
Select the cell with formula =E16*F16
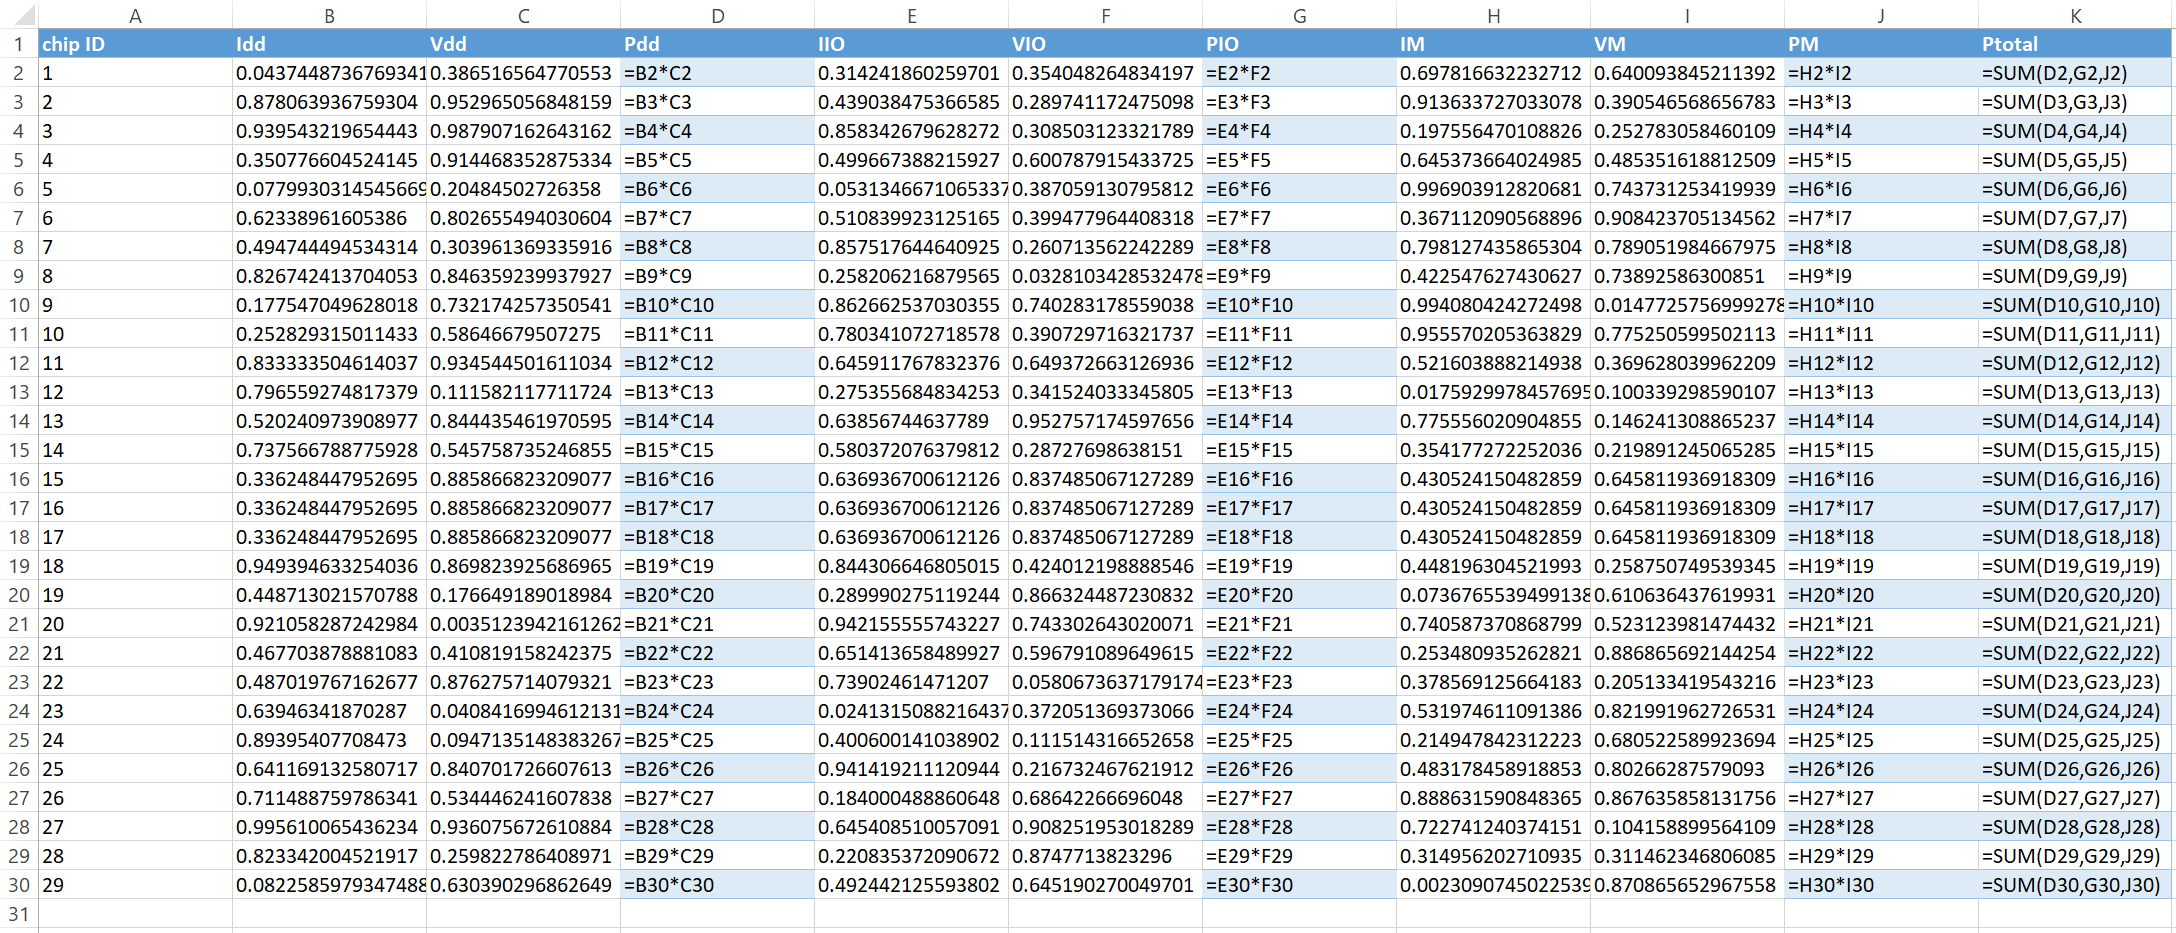pyautogui.click(x=1298, y=479)
